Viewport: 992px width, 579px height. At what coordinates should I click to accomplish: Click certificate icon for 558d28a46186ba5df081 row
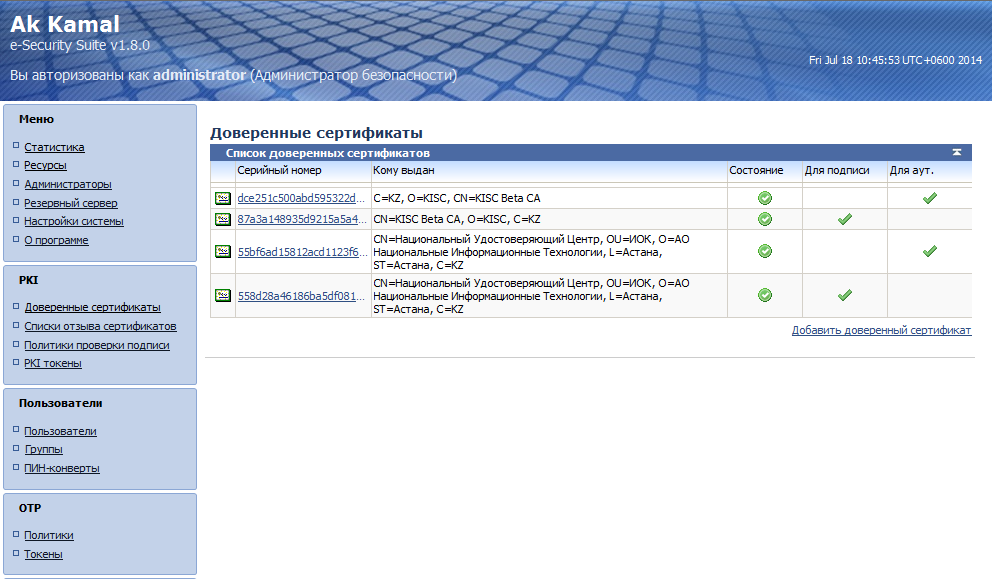coord(223,295)
